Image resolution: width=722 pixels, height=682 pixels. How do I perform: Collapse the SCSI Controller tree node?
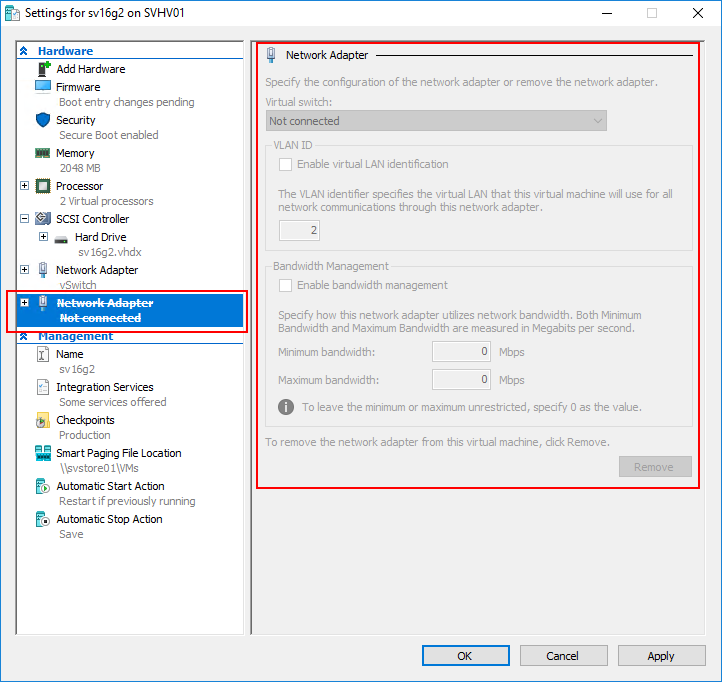(25, 219)
